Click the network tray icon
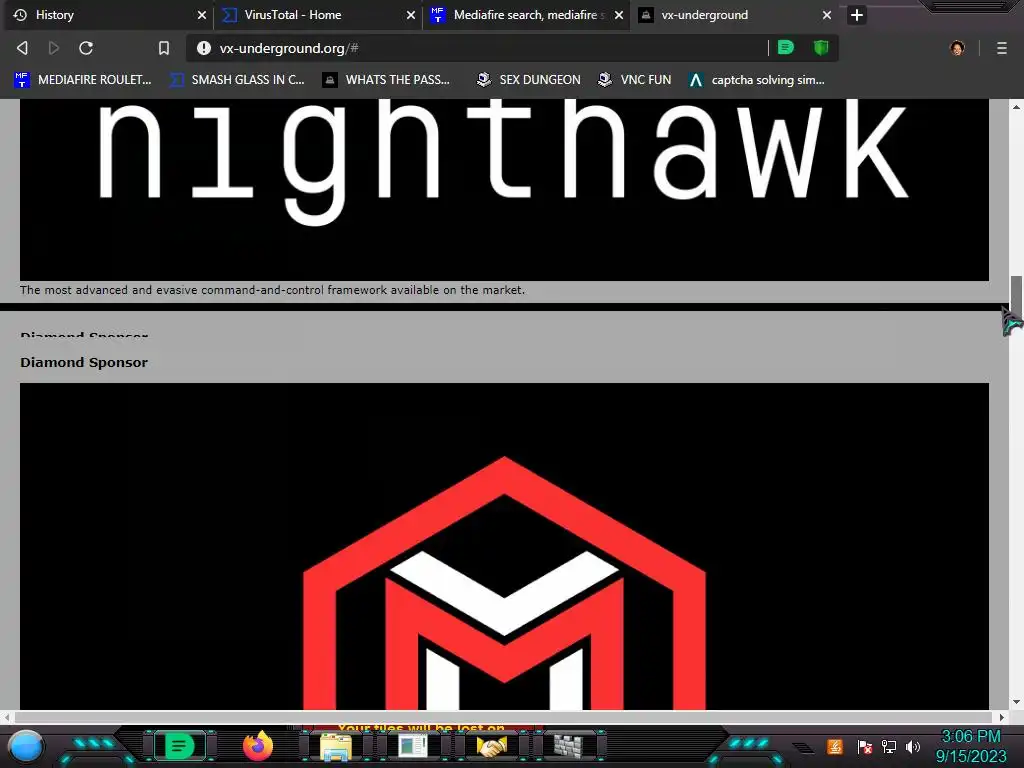1024x768 pixels. [x=889, y=746]
